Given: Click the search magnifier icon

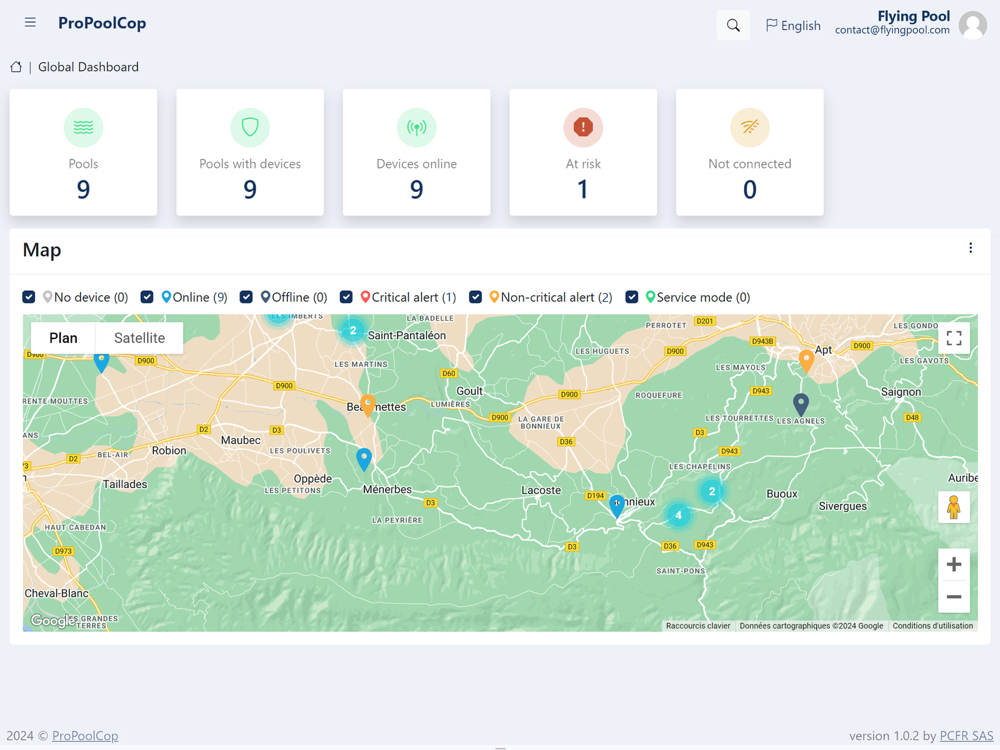Looking at the screenshot, I should point(733,26).
